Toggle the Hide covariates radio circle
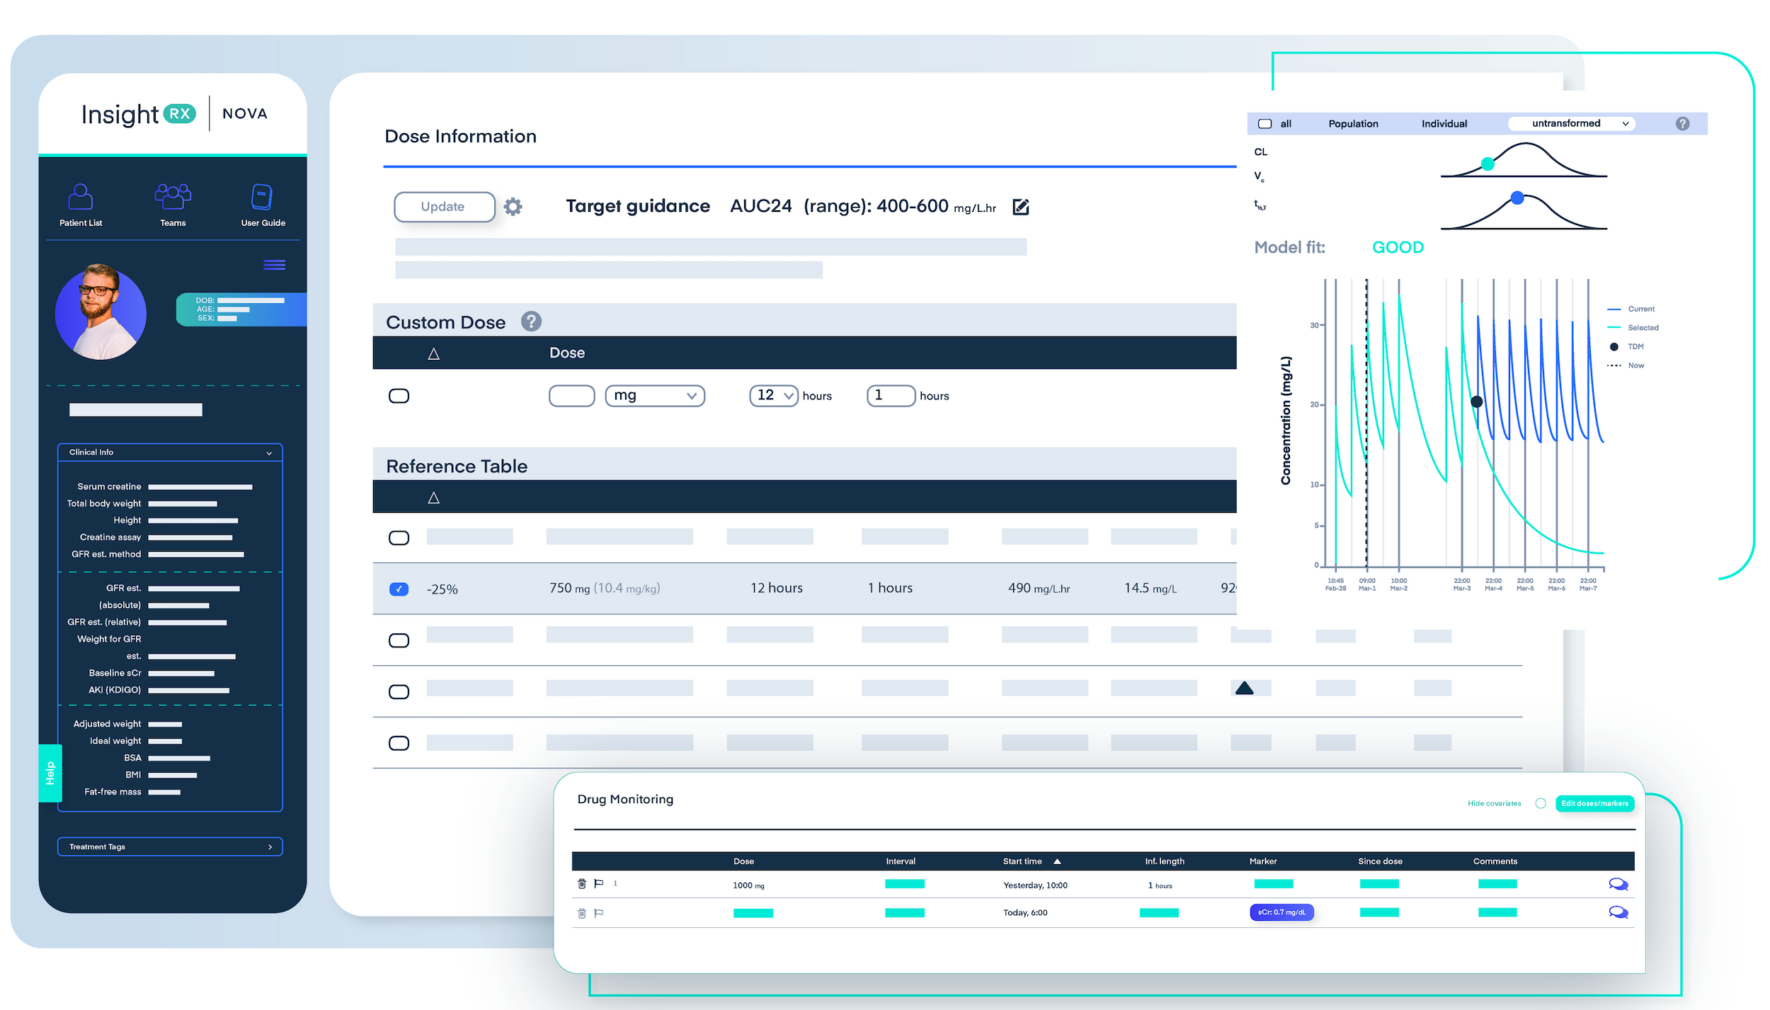Image resolution: width=1770 pixels, height=1010 pixels. (1541, 803)
